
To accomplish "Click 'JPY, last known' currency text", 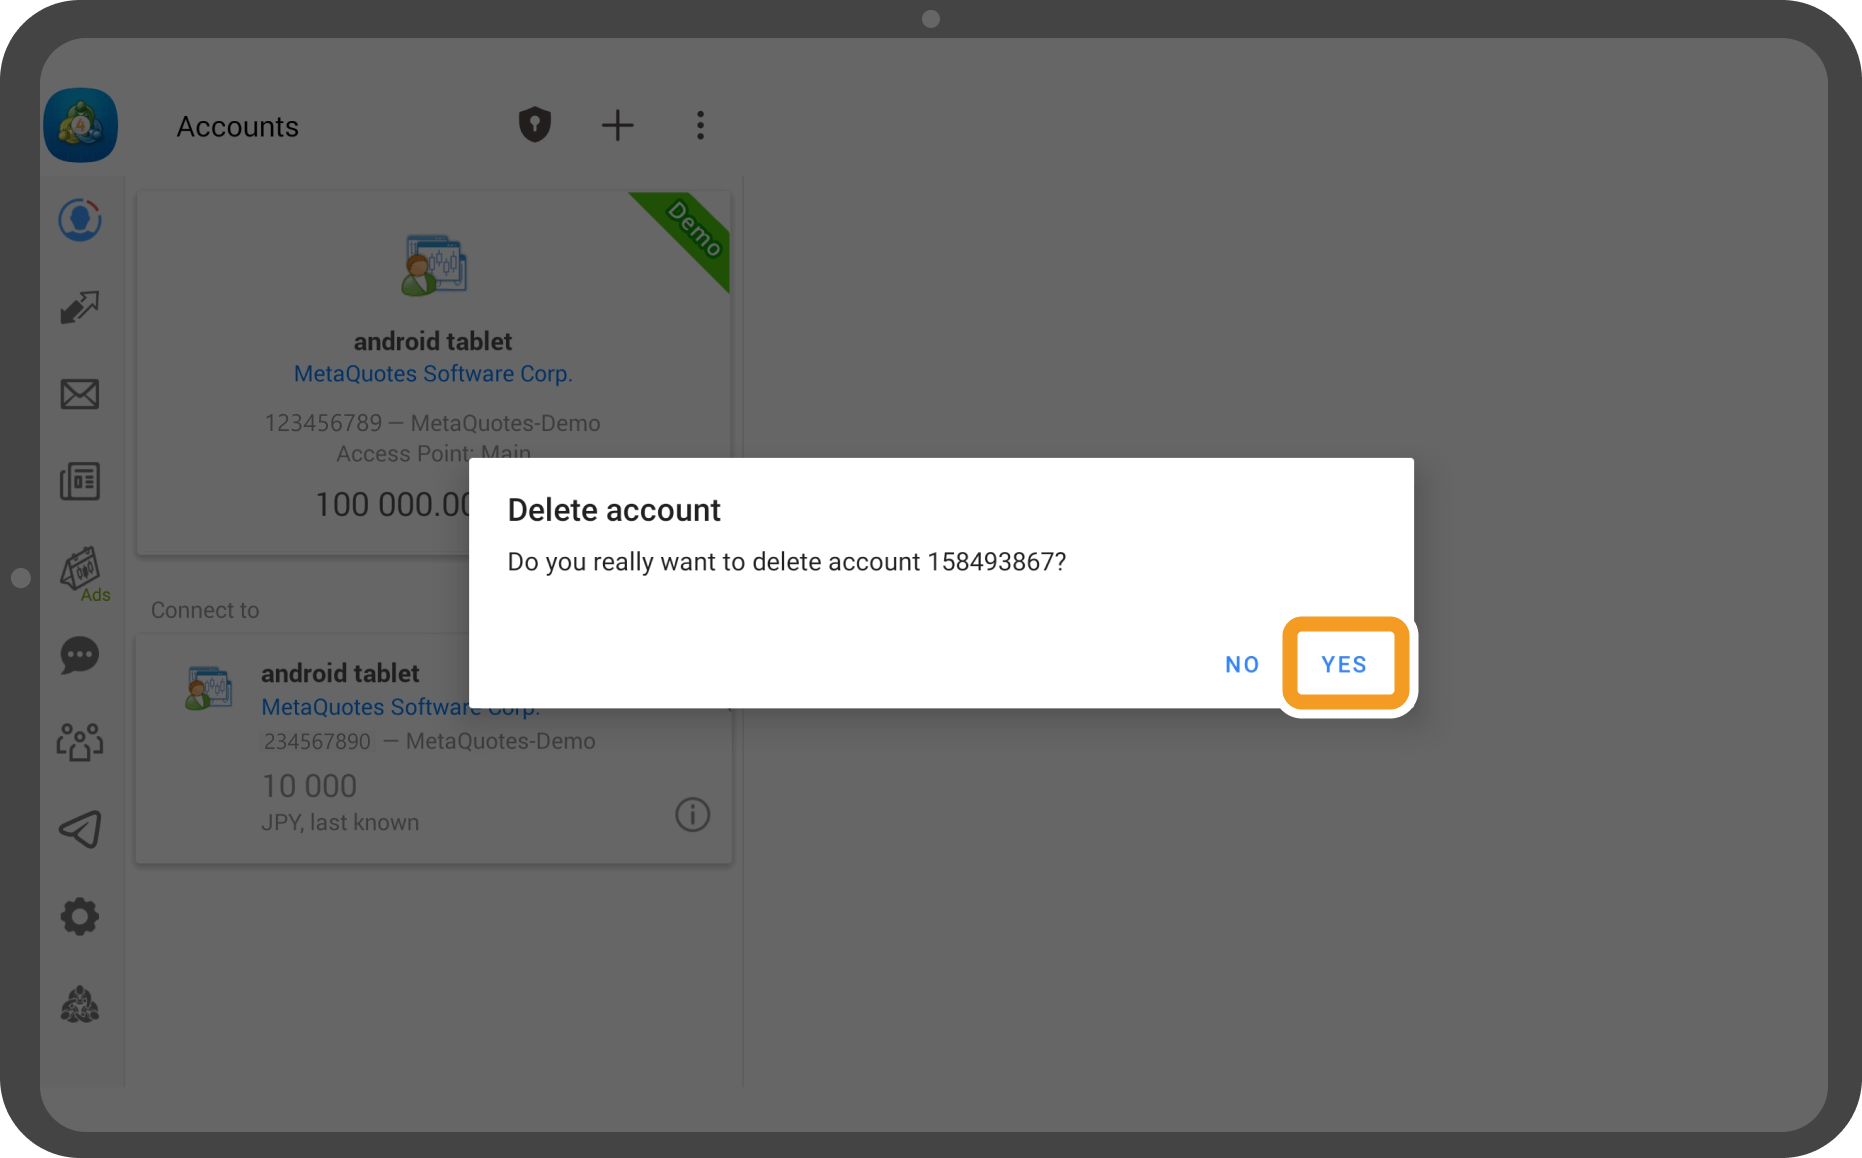I will pos(340,822).
